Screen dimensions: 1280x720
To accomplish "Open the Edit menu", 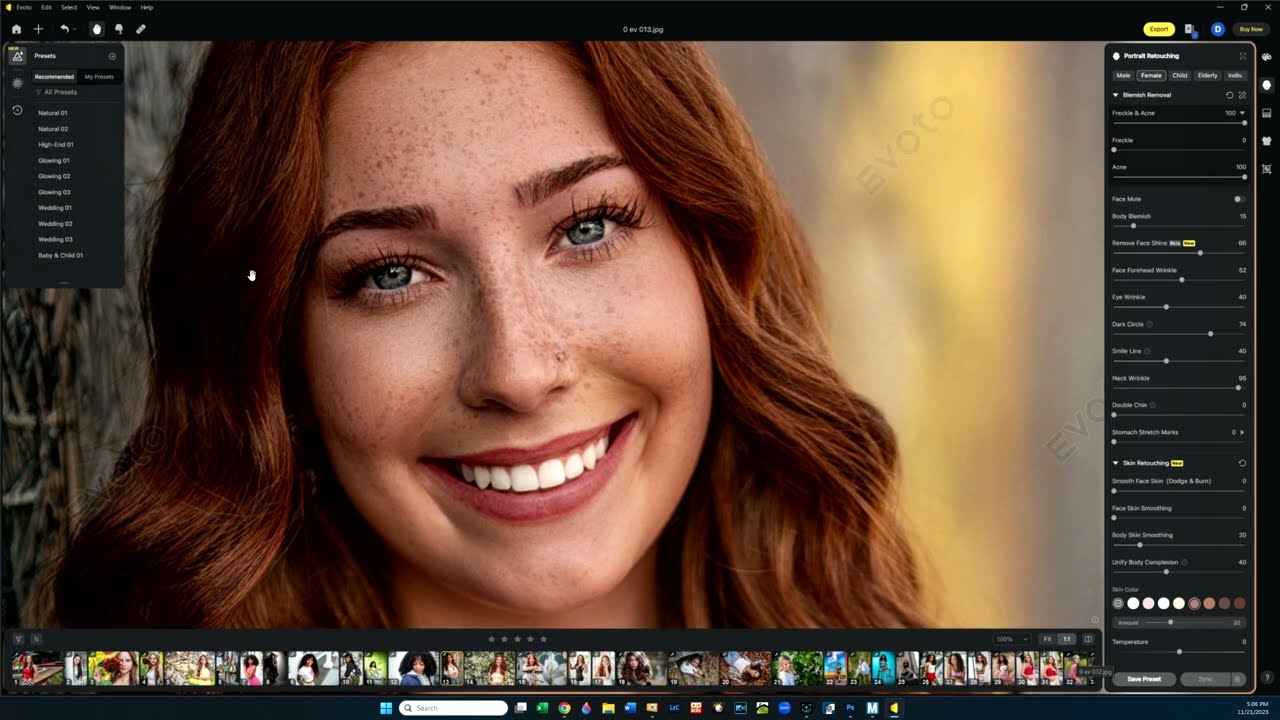I will point(46,7).
